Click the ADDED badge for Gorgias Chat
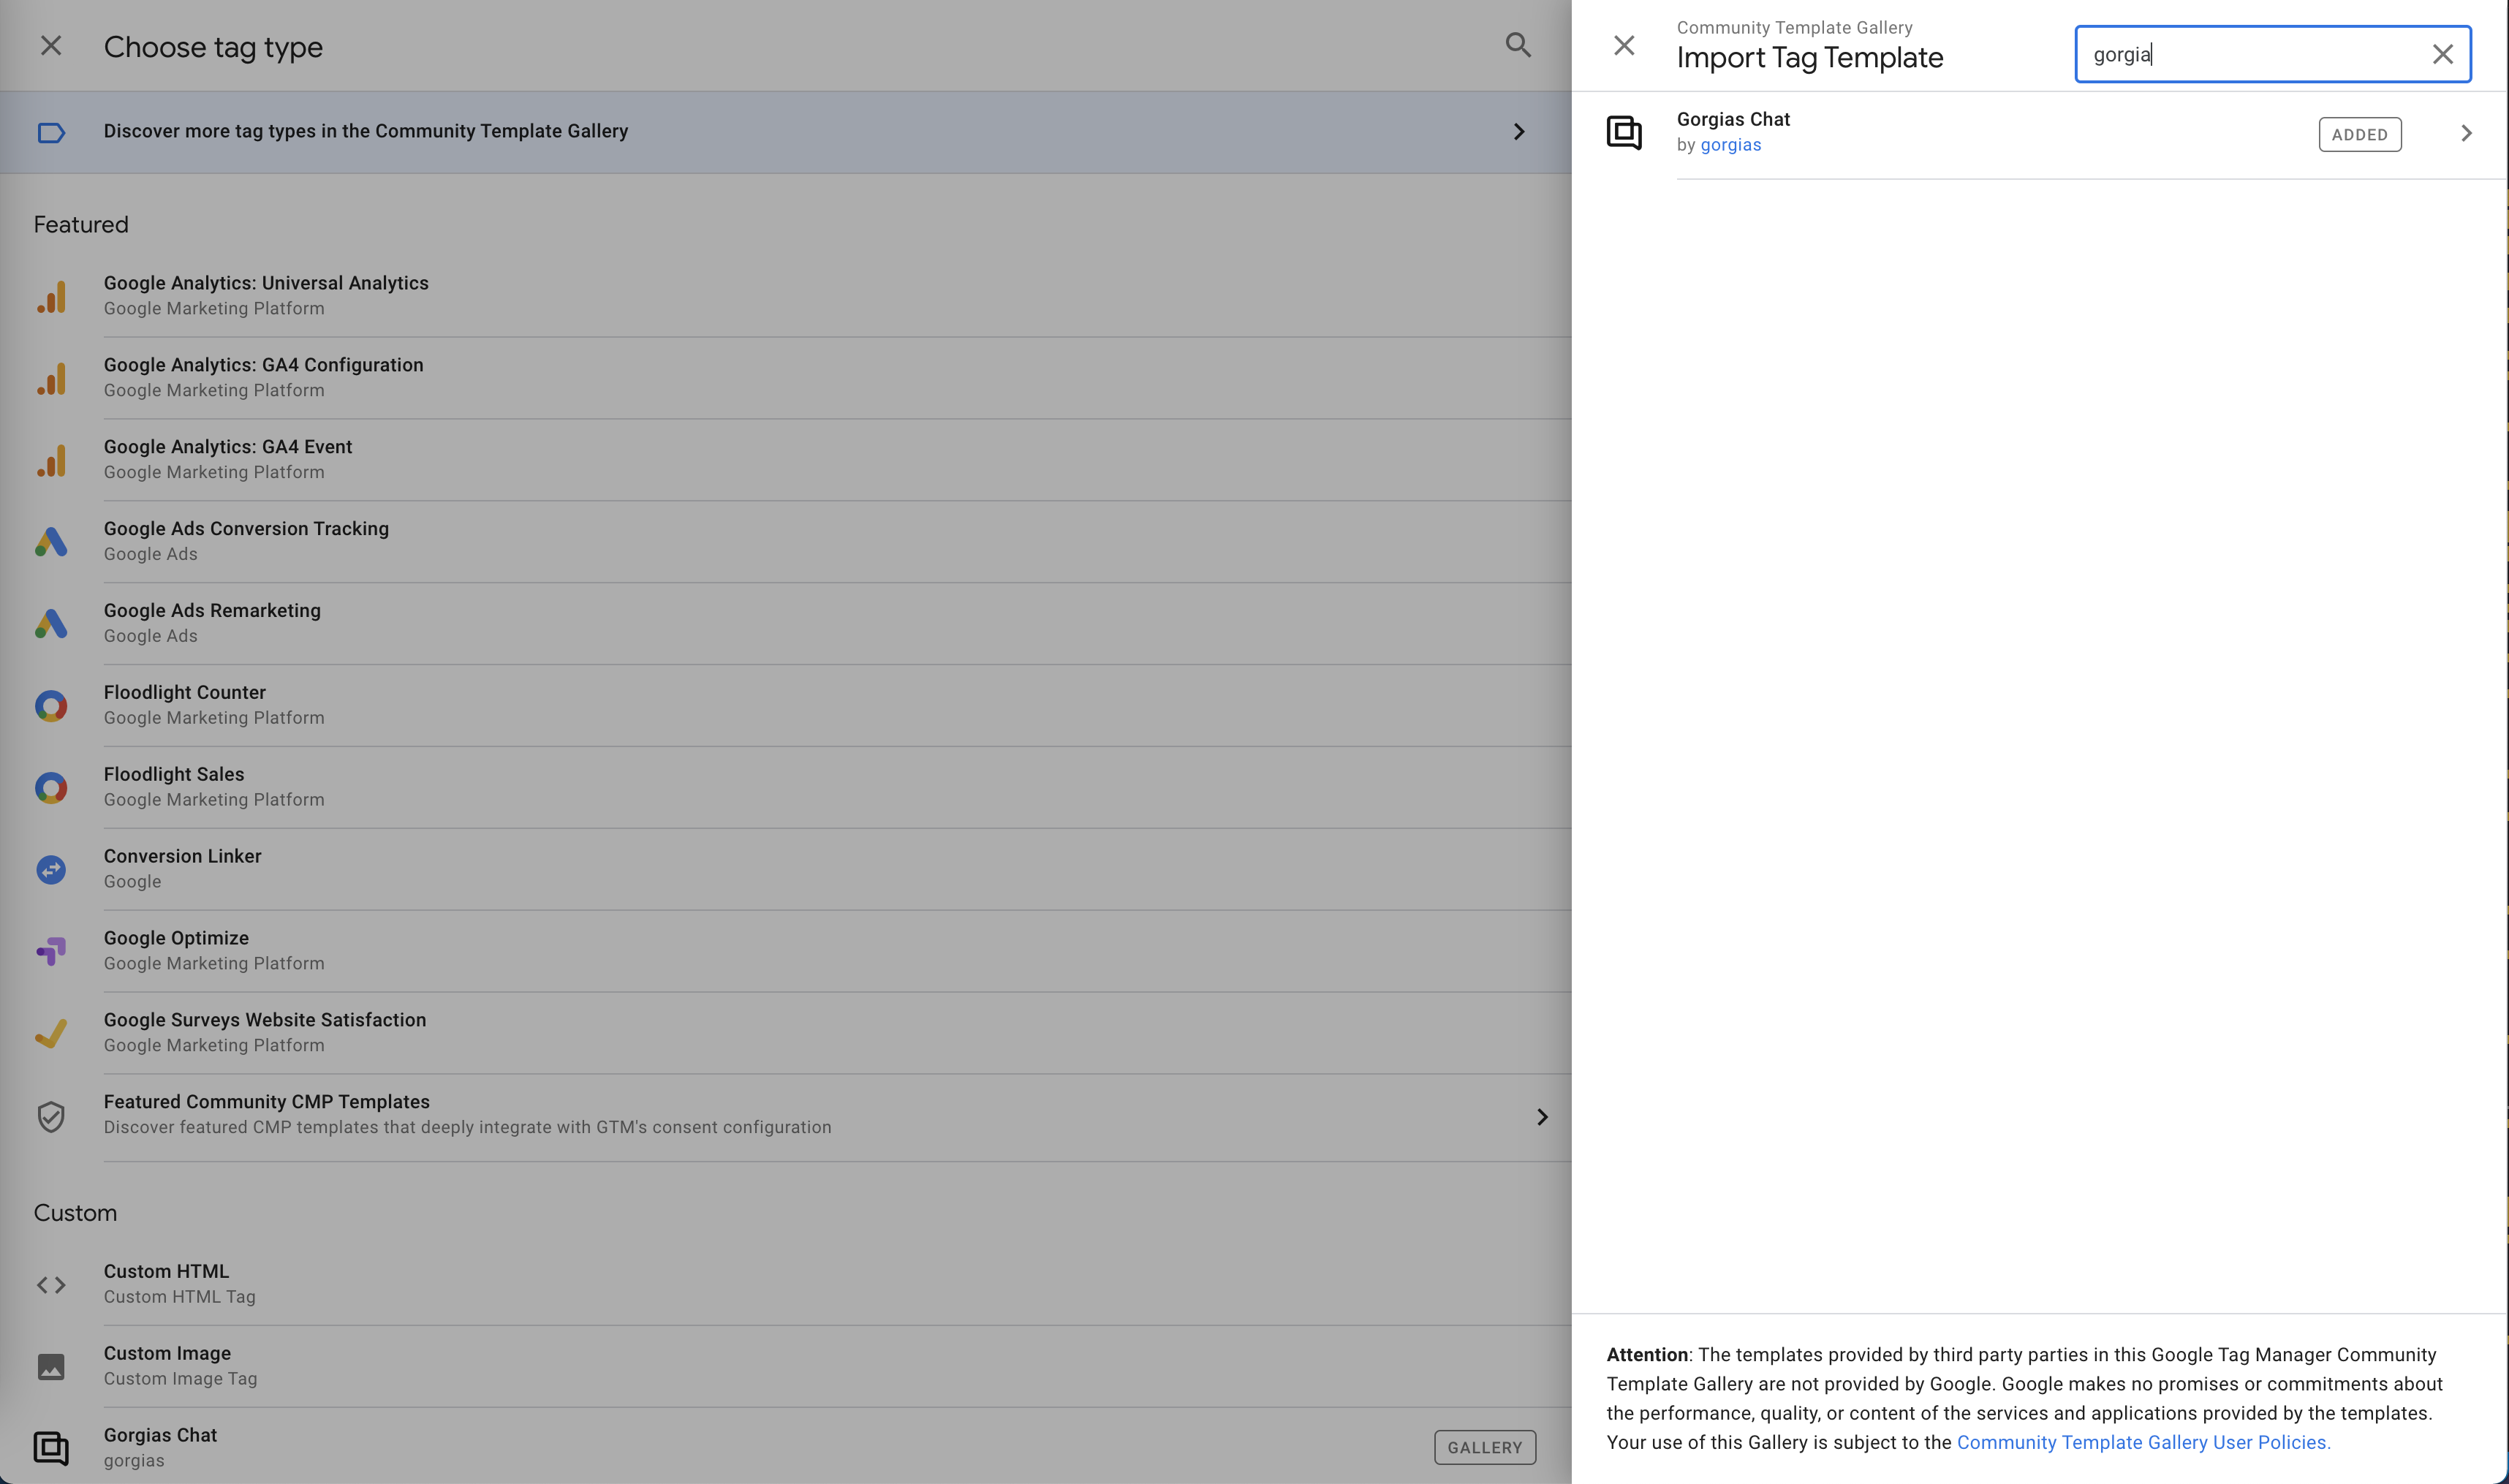 tap(2360, 134)
